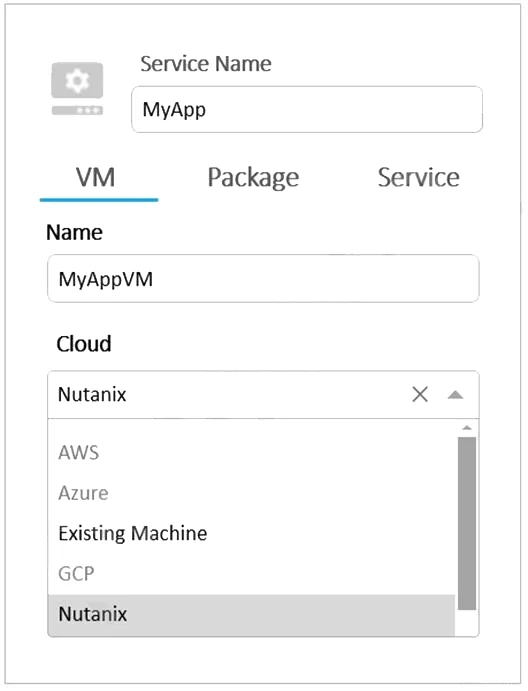
Task: Collapse the Cloud dropdown using caret arrow
Action: click(x=455, y=395)
